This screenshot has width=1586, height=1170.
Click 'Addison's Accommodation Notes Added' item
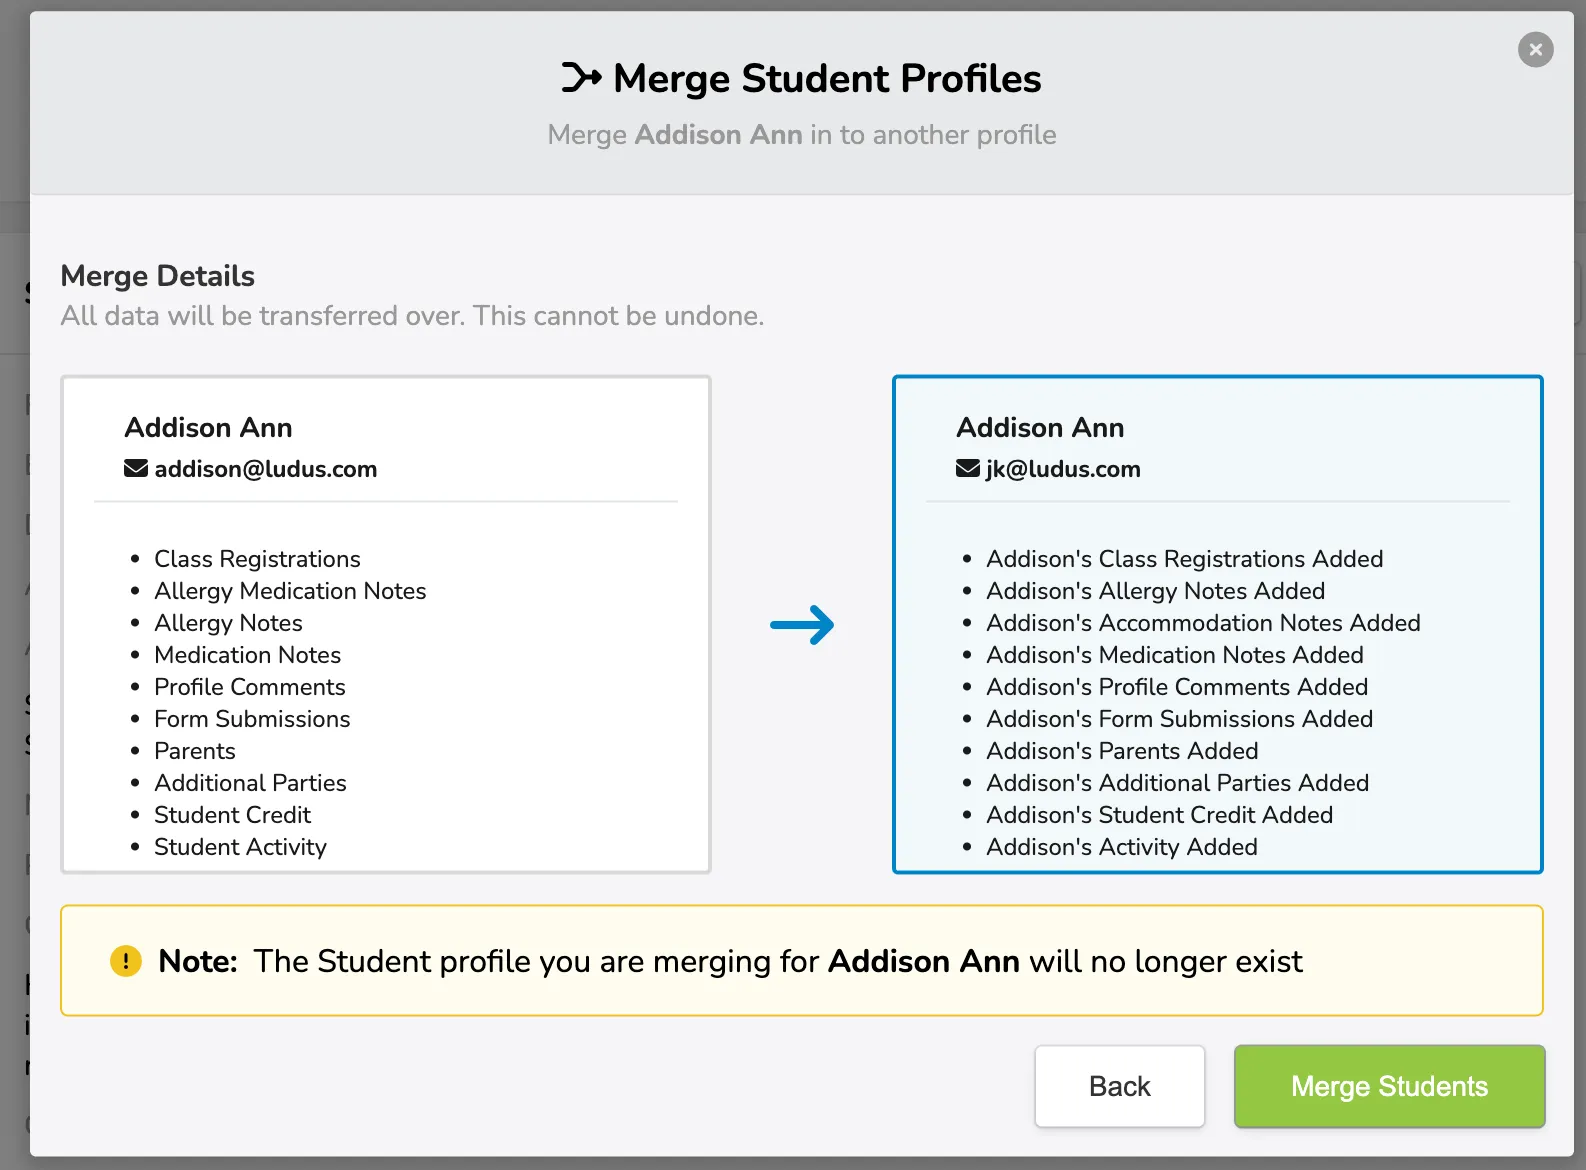[x=1203, y=623]
